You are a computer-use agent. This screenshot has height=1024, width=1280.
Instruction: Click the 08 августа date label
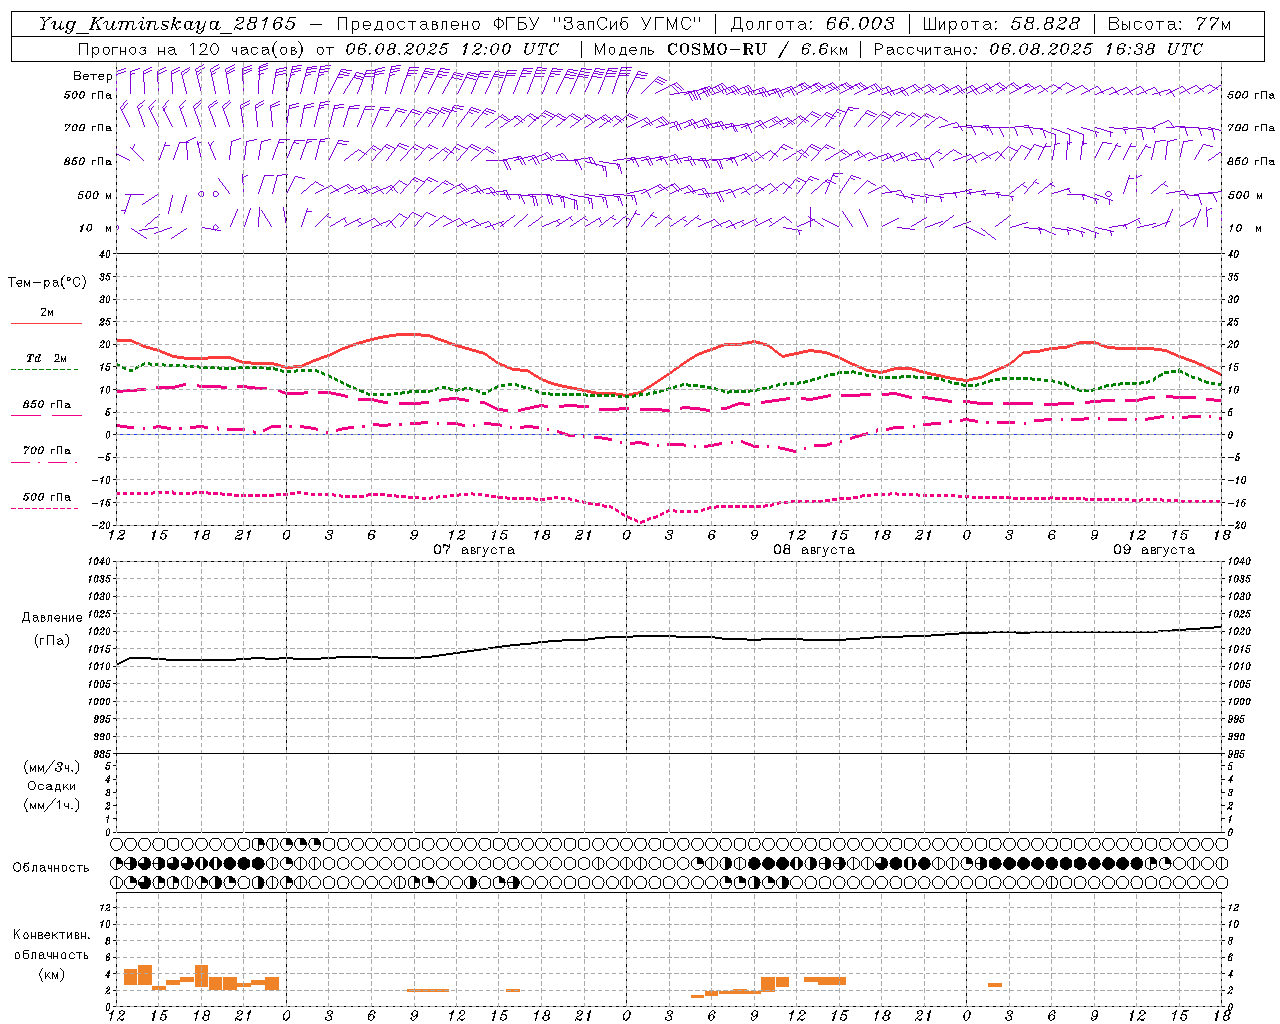click(x=814, y=550)
